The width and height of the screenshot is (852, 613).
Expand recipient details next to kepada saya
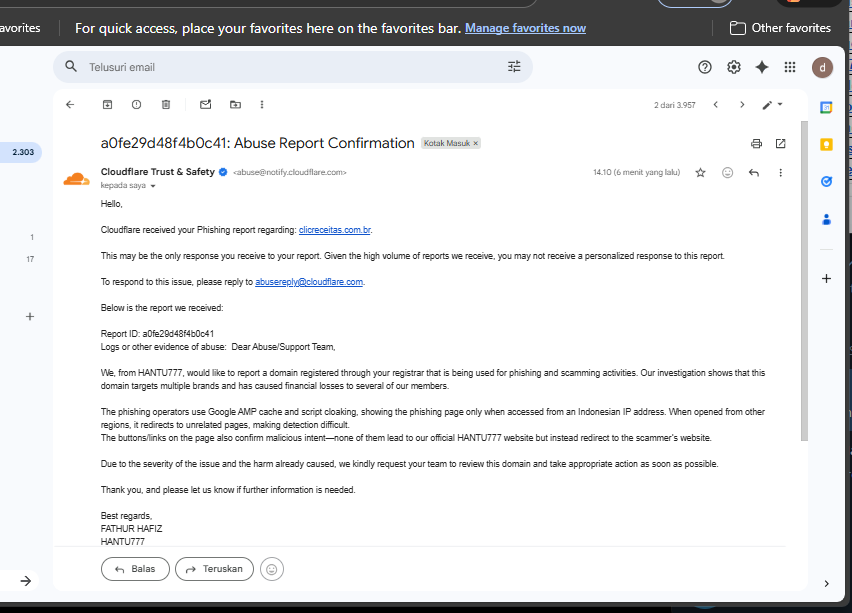click(153, 186)
